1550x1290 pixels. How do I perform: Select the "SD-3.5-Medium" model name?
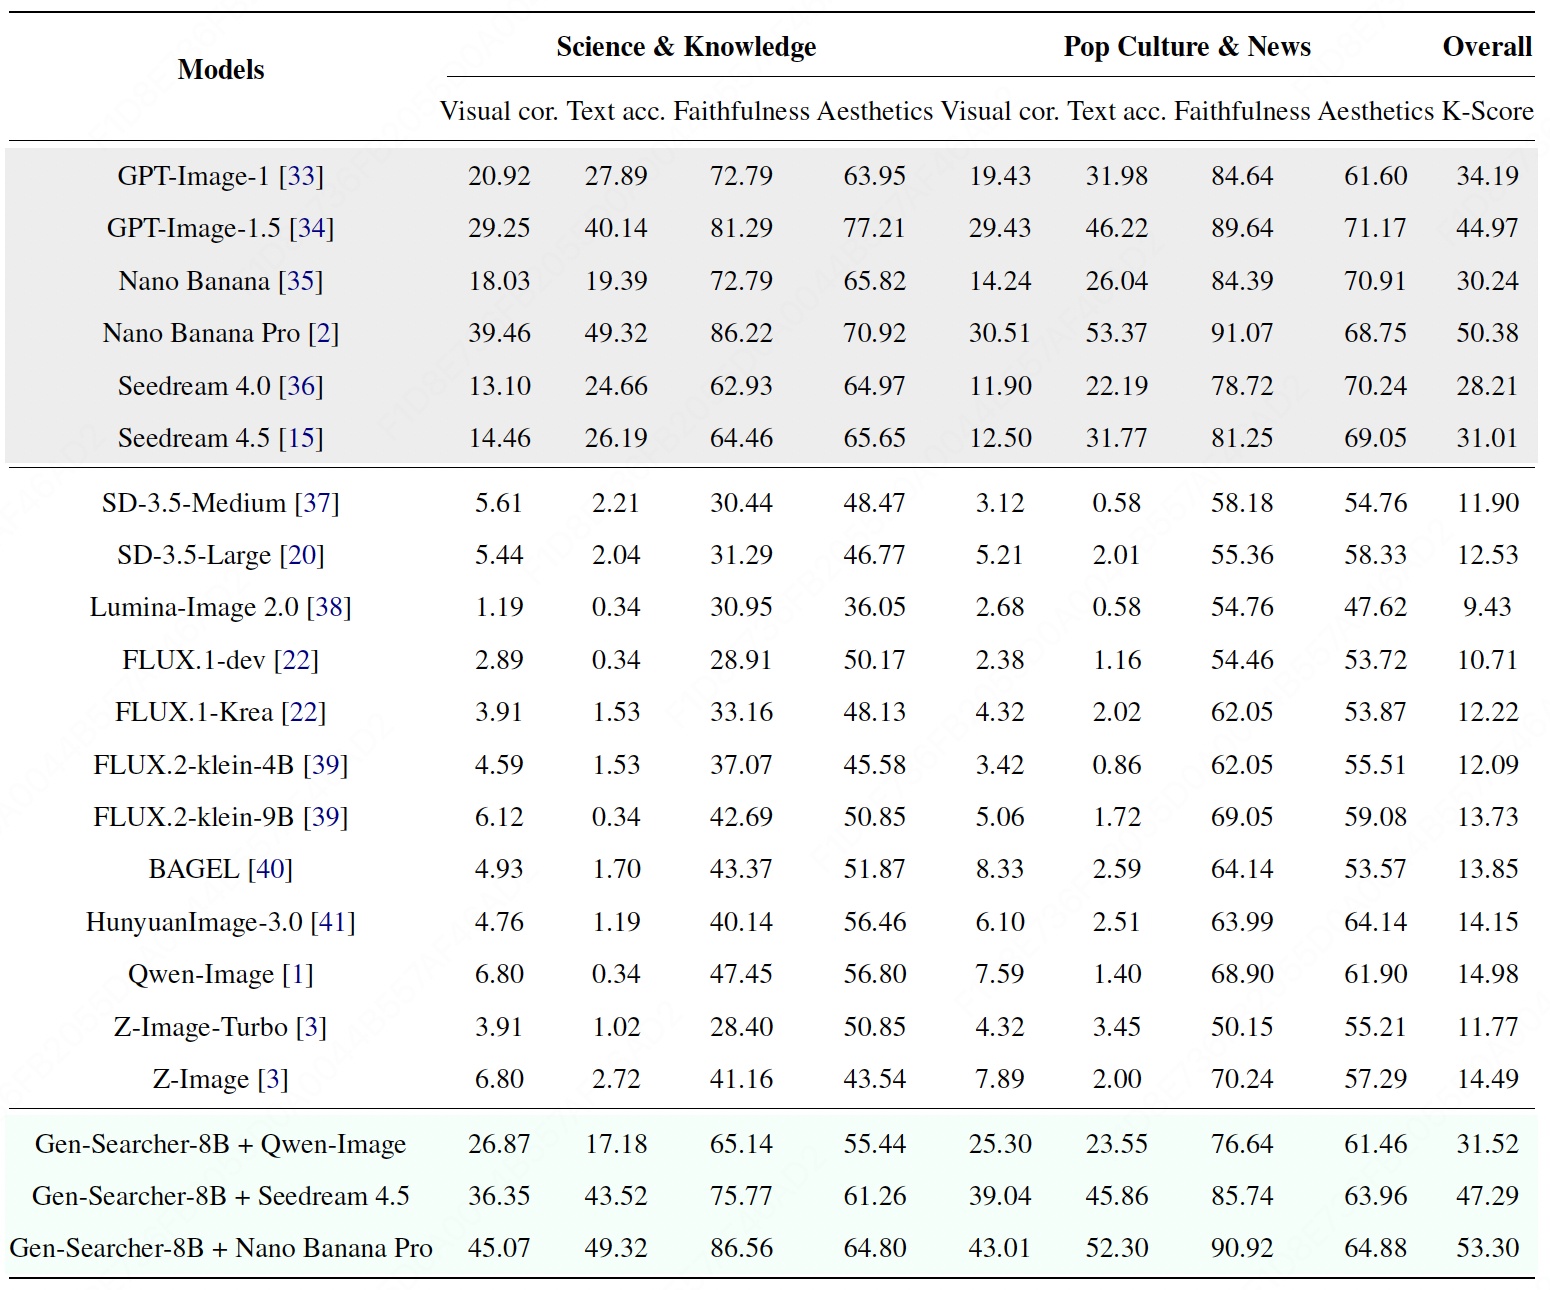point(194,503)
